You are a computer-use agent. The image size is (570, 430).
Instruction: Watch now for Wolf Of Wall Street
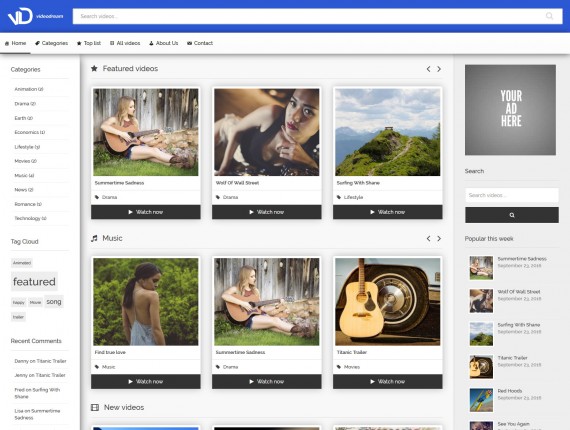click(267, 212)
